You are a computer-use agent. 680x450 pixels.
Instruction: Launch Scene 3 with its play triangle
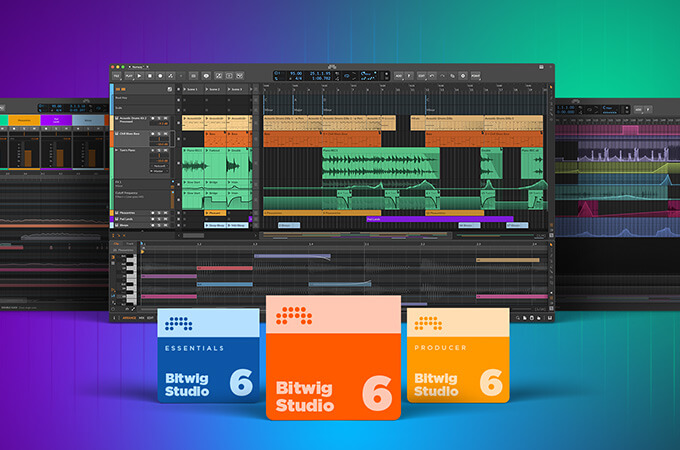(229, 89)
